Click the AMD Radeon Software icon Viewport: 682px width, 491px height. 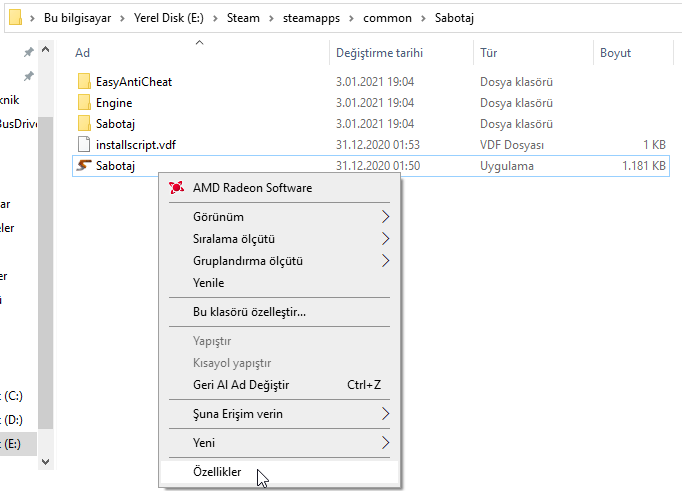[x=177, y=188]
